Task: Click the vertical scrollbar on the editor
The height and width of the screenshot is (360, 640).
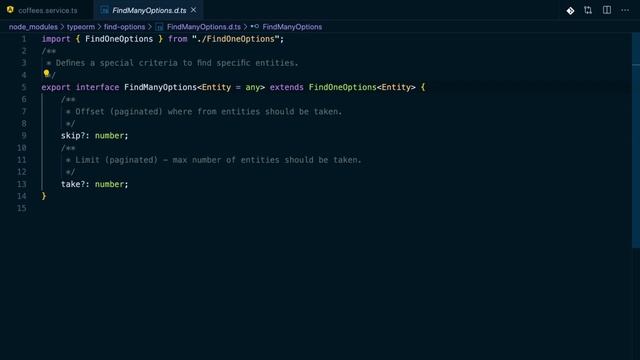Action: click(636, 140)
